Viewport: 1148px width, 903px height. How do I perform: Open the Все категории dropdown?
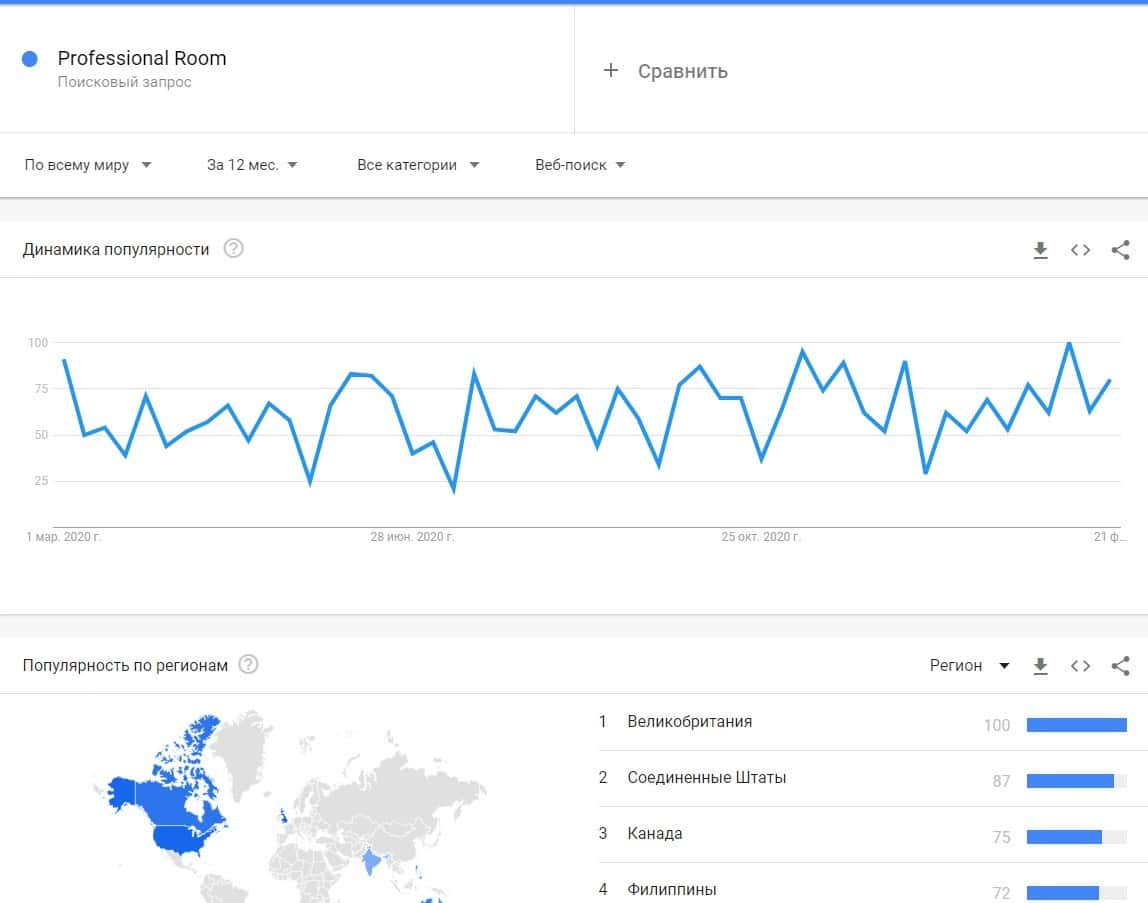[418, 165]
